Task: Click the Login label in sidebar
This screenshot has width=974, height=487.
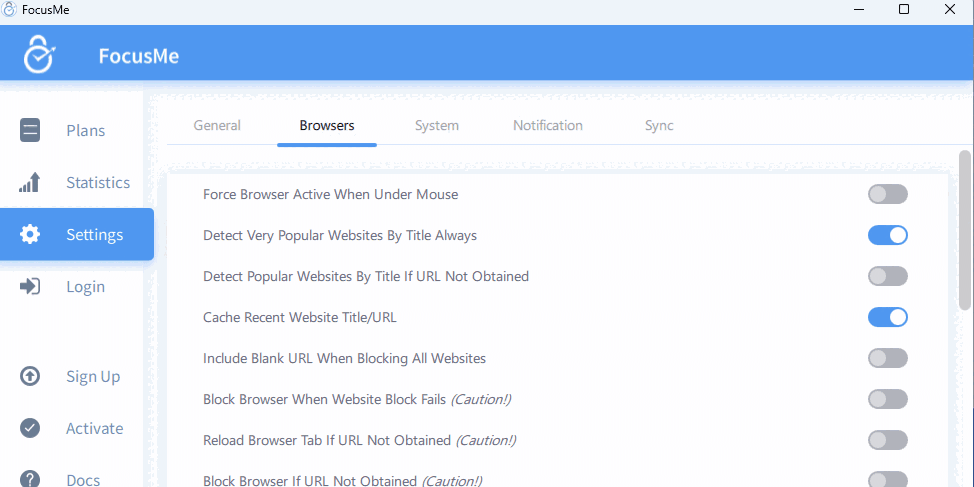Action: tap(86, 287)
